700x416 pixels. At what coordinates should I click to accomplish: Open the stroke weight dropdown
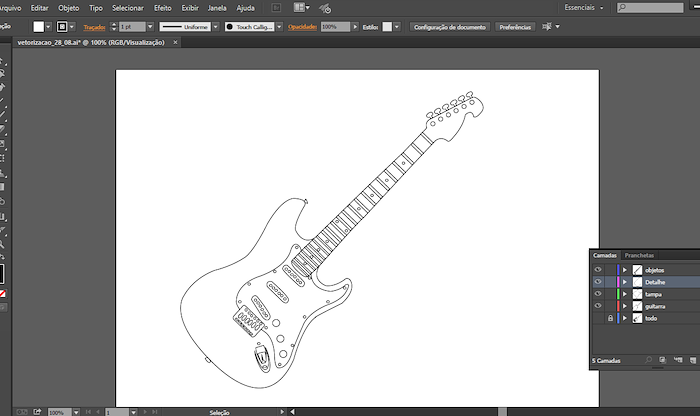pyautogui.click(x=150, y=27)
